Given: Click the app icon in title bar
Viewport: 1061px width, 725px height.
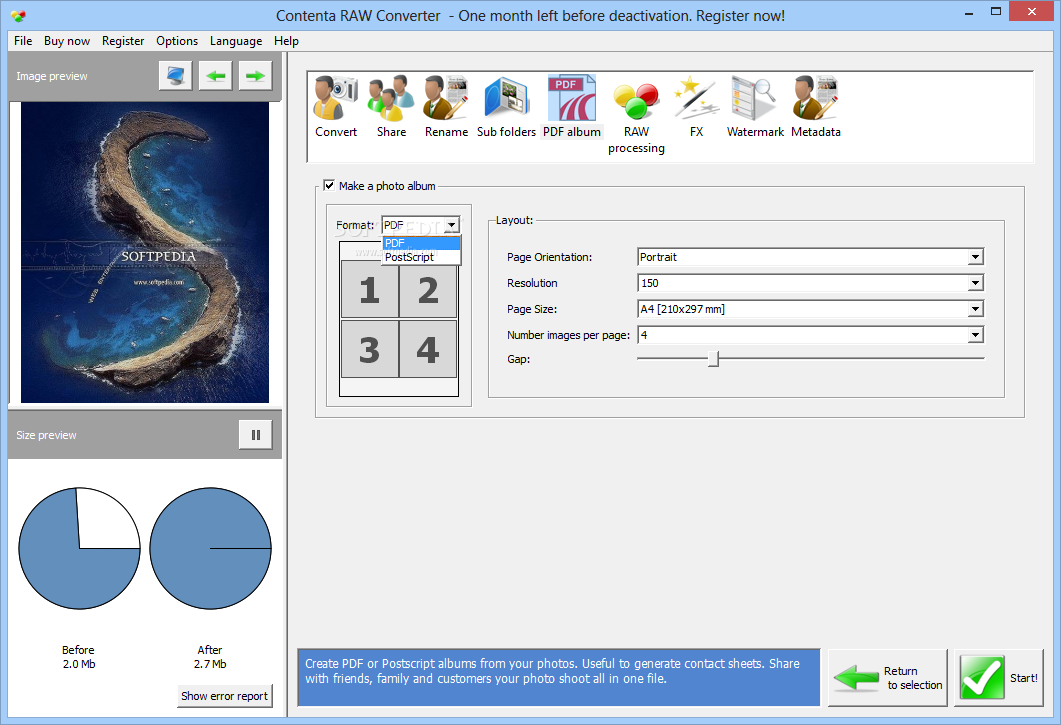Looking at the screenshot, I should pos(18,15).
